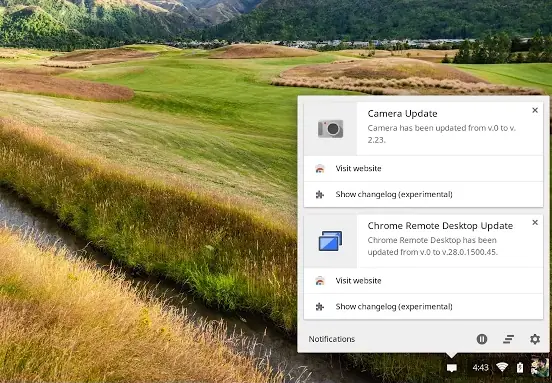Click rainbow icon in Remote Desktop Visit website row
Viewport: 552px width, 383px height.
coord(320,281)
